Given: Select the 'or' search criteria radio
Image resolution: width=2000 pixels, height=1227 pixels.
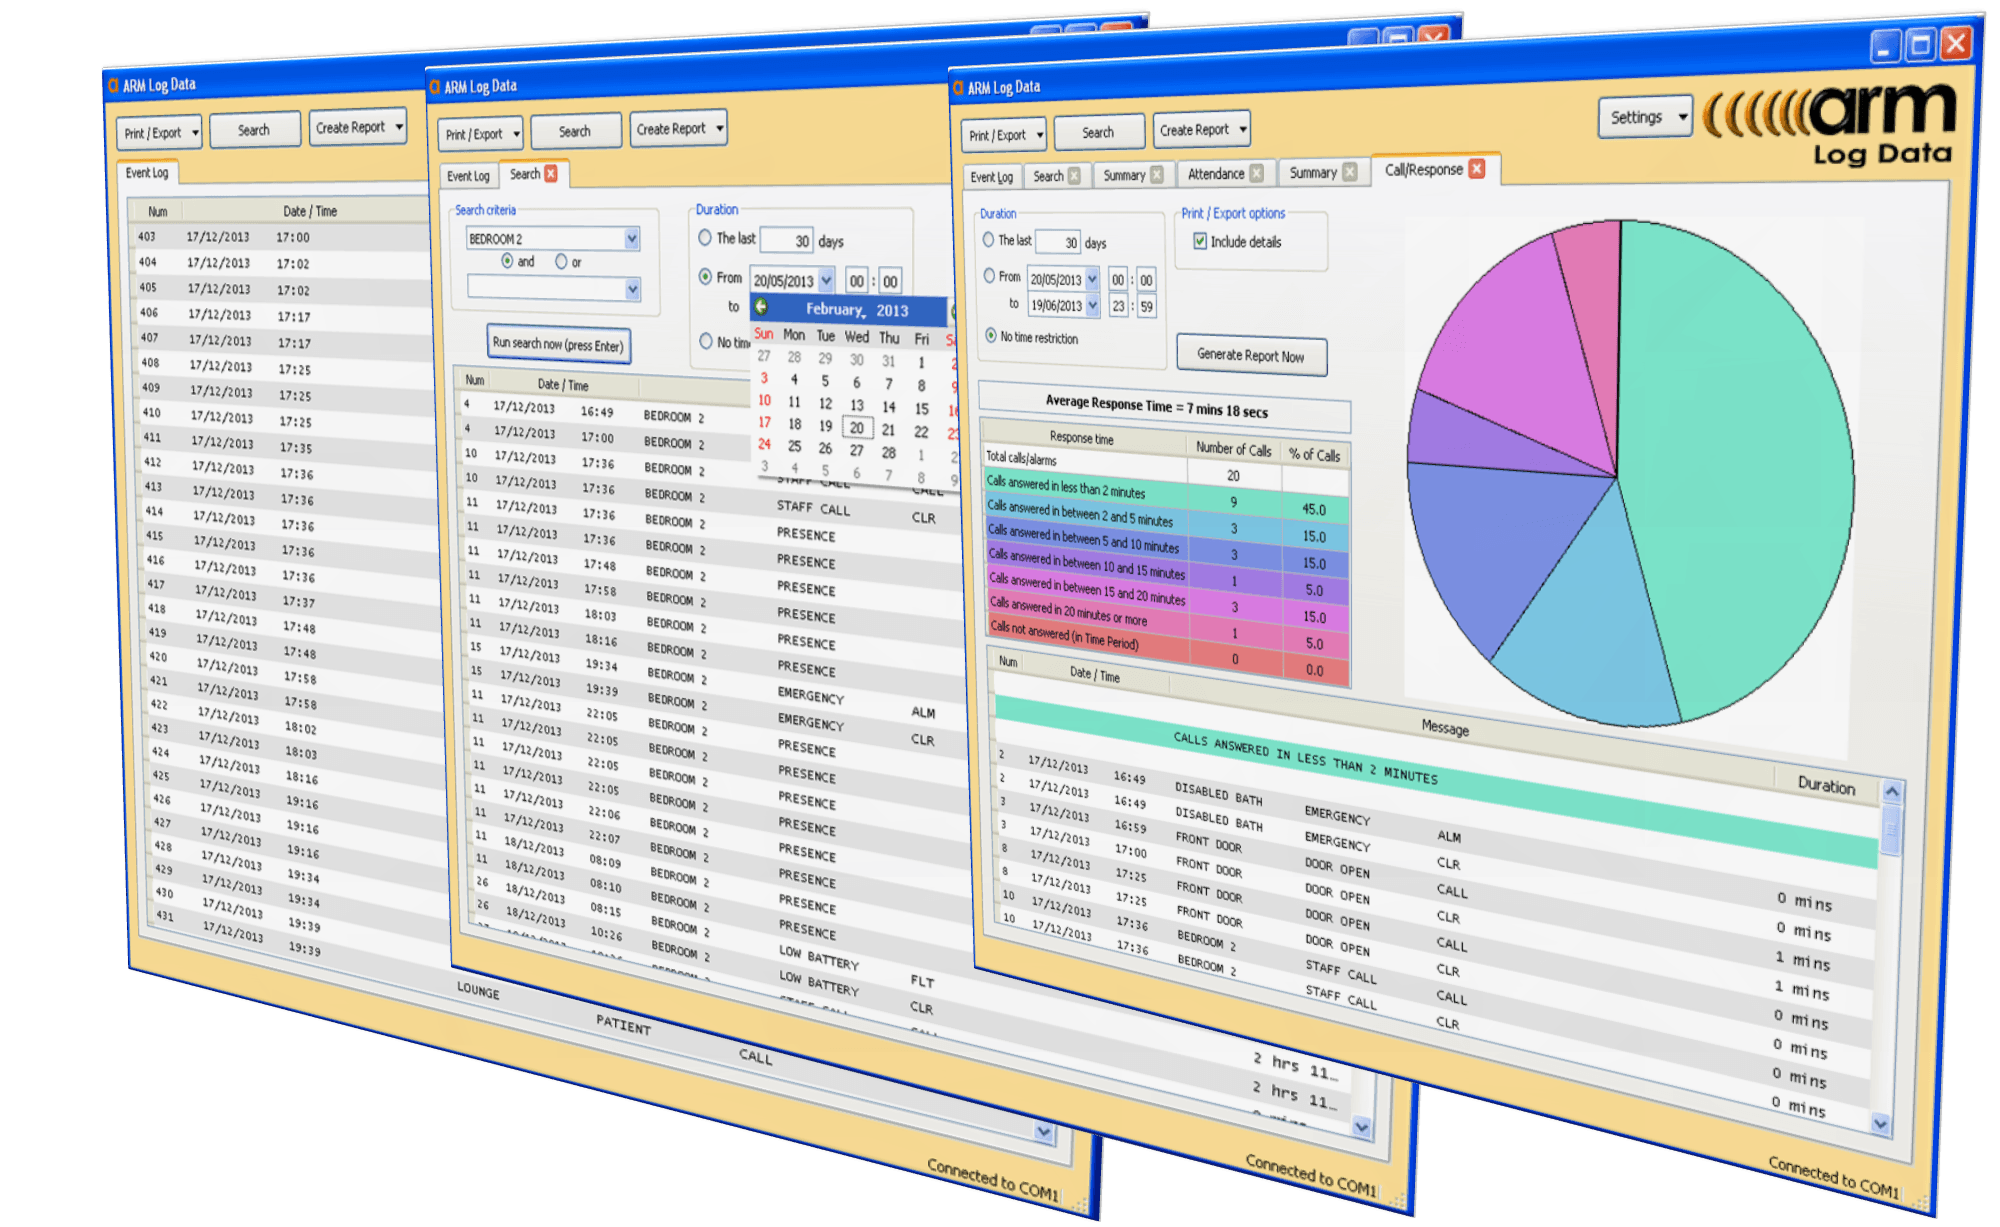Looking at the screenshot, I should tap(561, 262).
